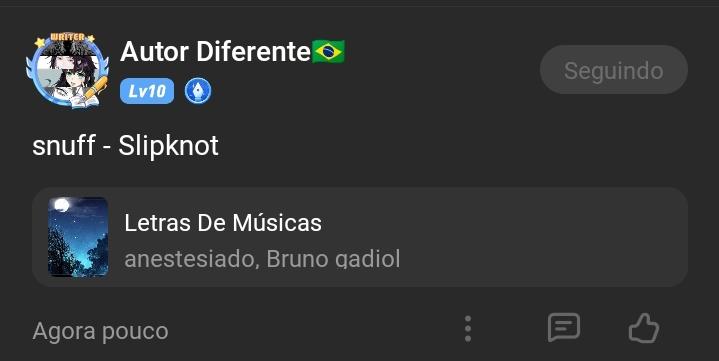Image resolution: width=719 pixels, height=361 pixels.
Task: Open the three-dot options menu
Action: pyautogui.click(x=468, y=328)
